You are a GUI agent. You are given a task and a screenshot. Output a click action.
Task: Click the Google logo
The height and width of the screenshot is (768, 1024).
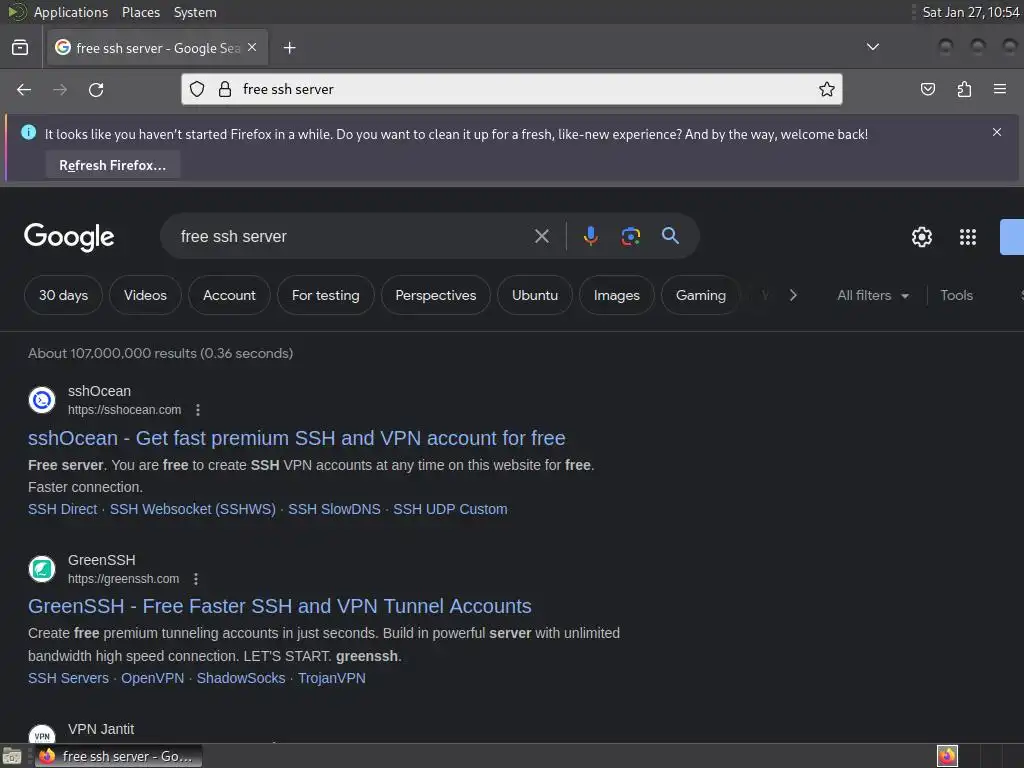[x=69, y=236]
